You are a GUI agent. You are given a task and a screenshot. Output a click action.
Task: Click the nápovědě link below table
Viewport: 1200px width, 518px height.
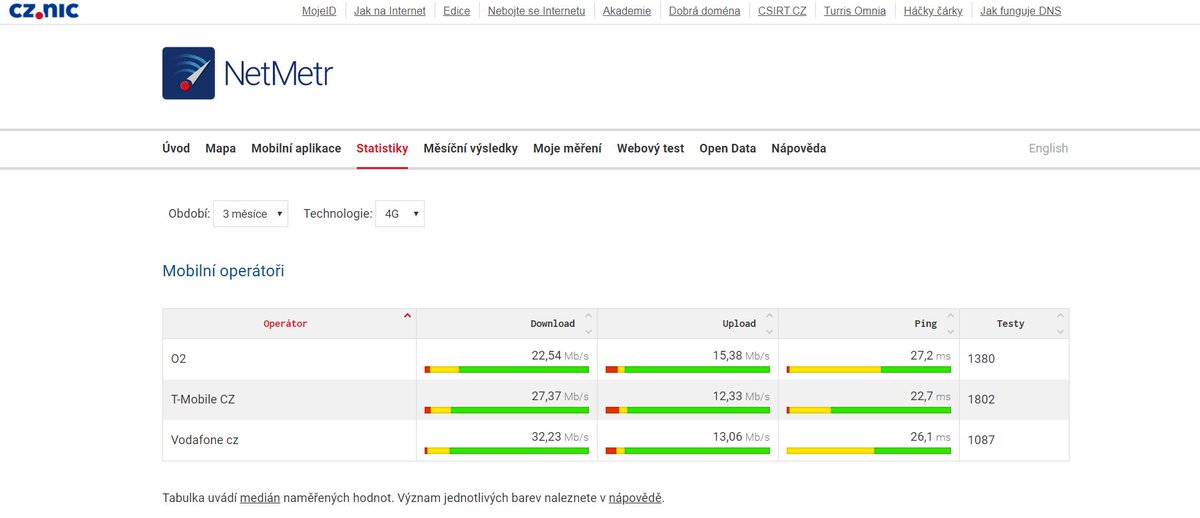635,497
